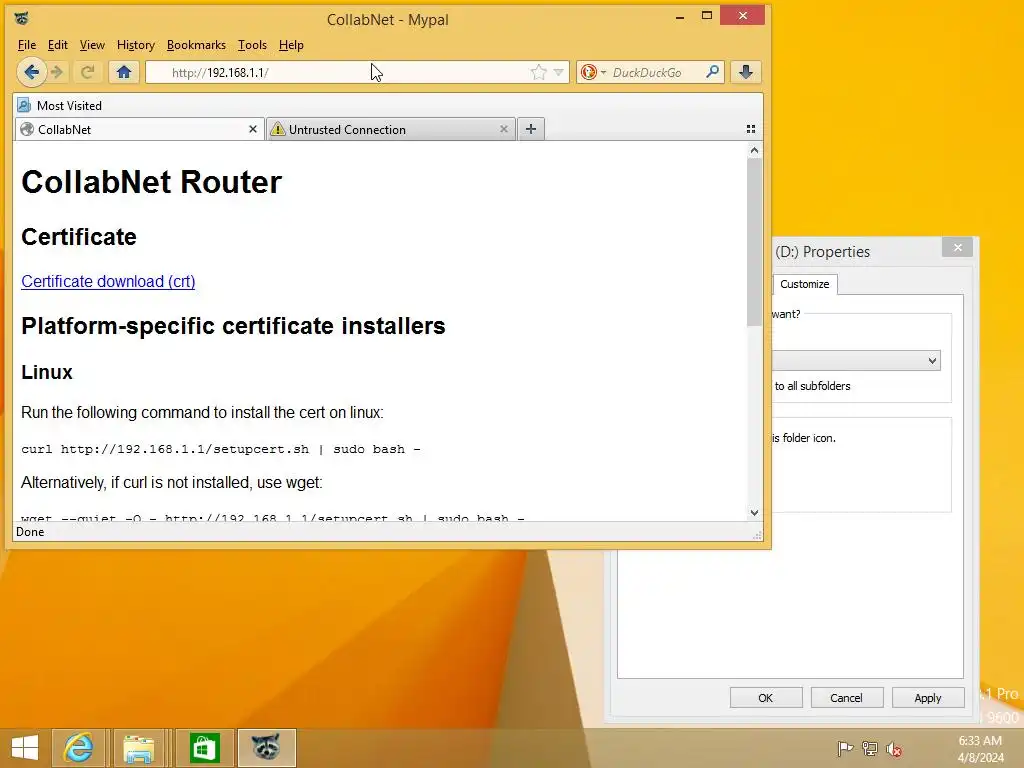1024x768 pixels.
Task: Click the forward navigation arrow
Action: point(57,72)
